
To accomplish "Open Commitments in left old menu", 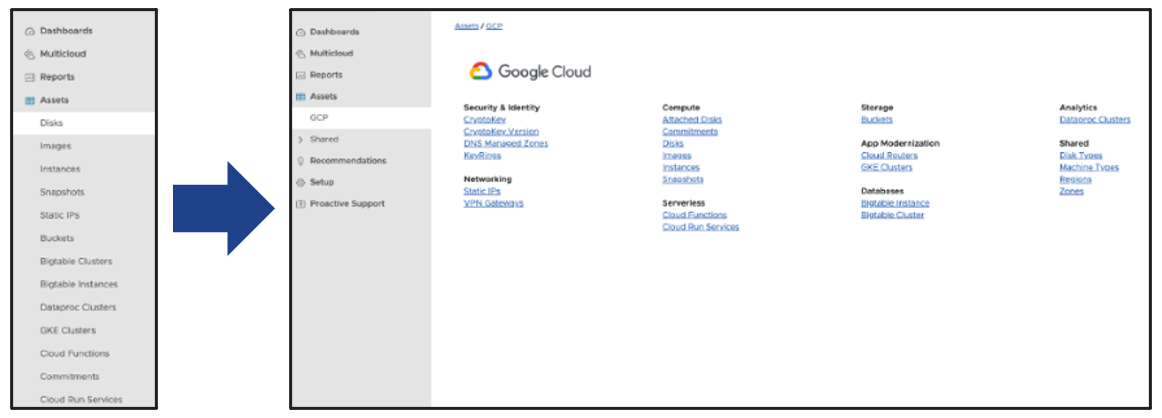I will pos(70,376).
